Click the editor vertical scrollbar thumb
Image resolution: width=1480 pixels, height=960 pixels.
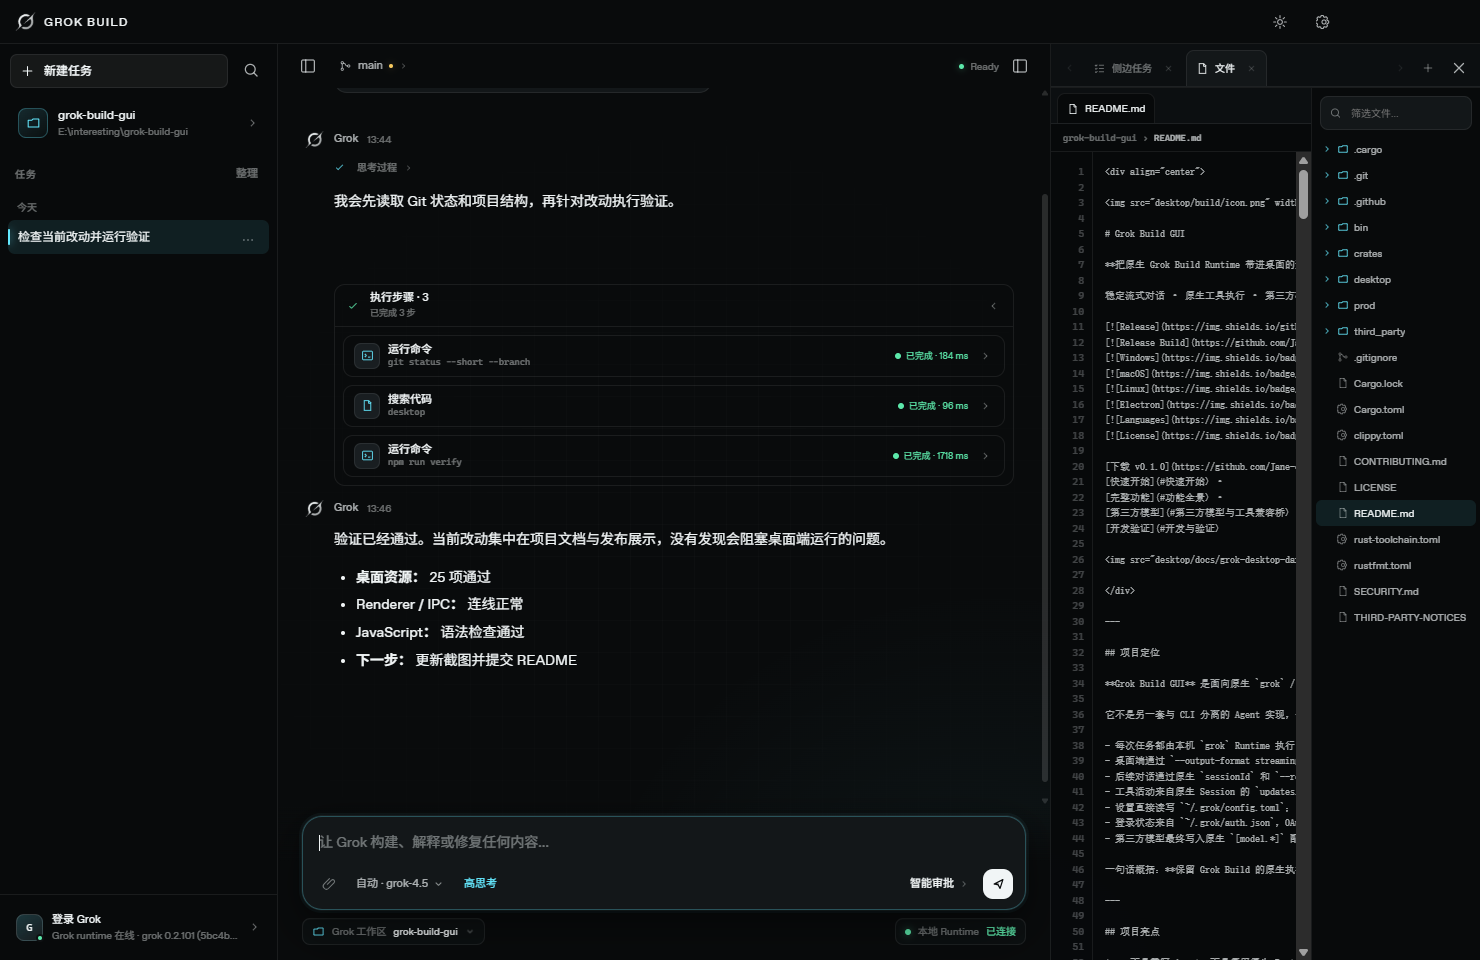1303,194
